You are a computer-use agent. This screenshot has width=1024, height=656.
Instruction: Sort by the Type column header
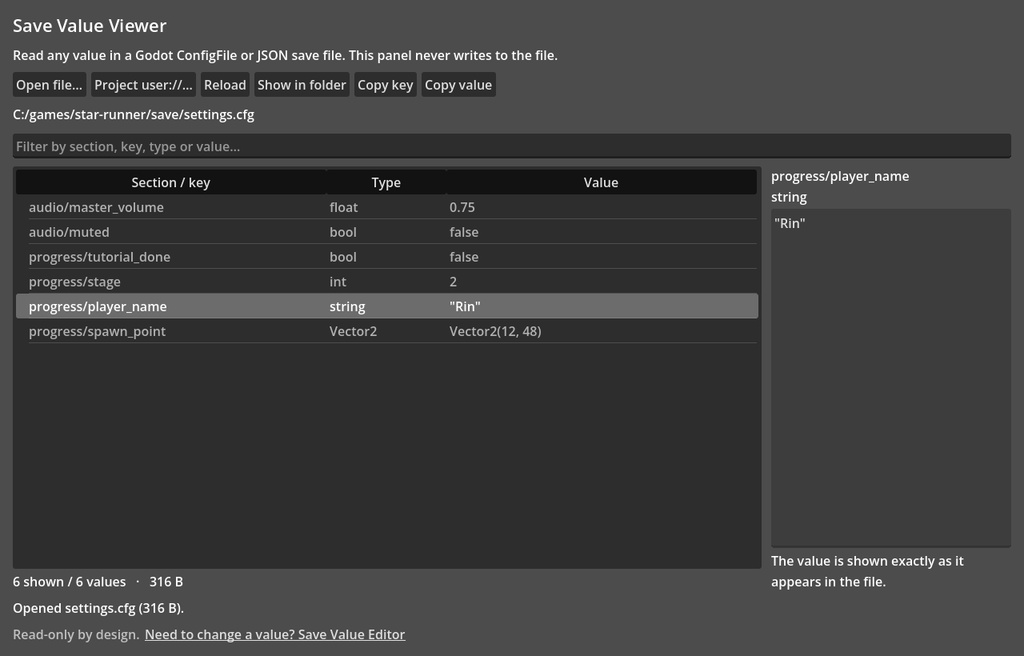pyautogui.click(x=386, y=182)
